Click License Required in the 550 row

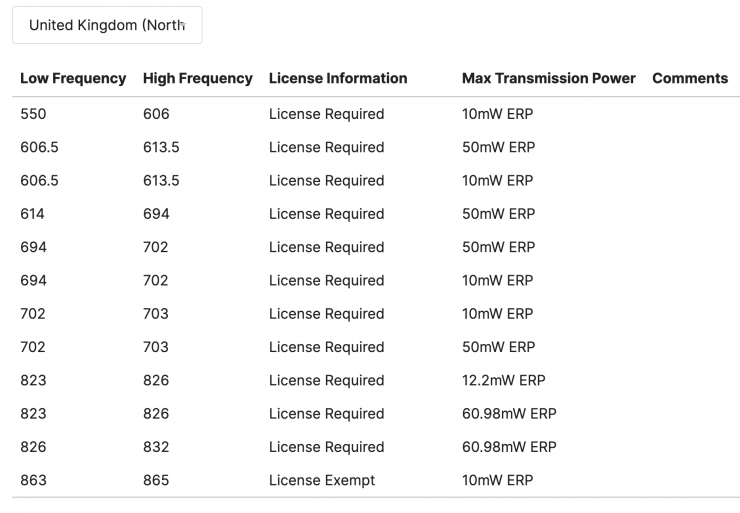(x=326, y=114)
